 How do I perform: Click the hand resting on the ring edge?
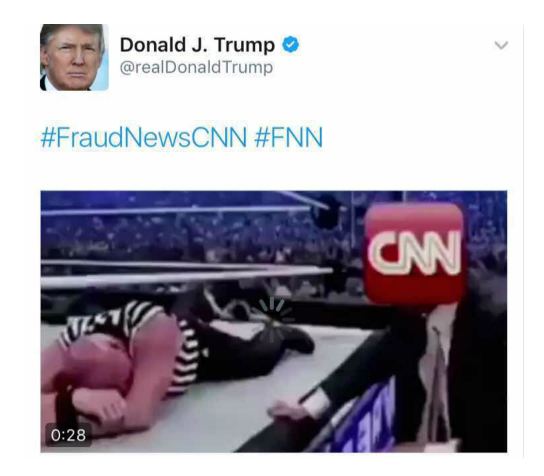tap(290, 411)
